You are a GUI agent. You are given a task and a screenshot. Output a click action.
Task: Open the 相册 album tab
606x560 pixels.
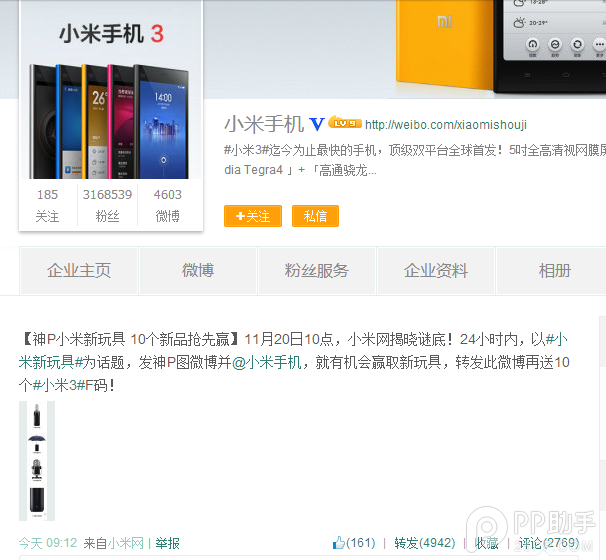click(x=553, y=271)
